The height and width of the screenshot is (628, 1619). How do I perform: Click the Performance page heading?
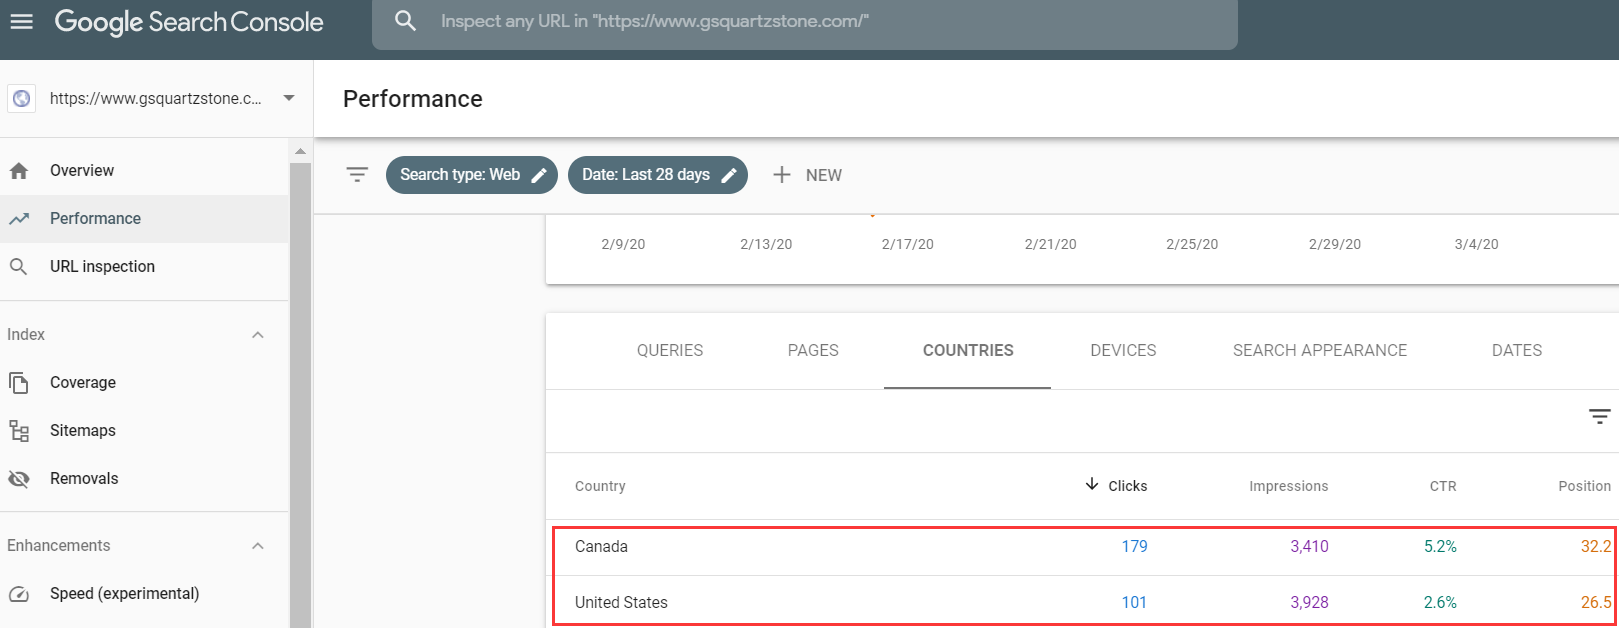click(x=413, y=99)
